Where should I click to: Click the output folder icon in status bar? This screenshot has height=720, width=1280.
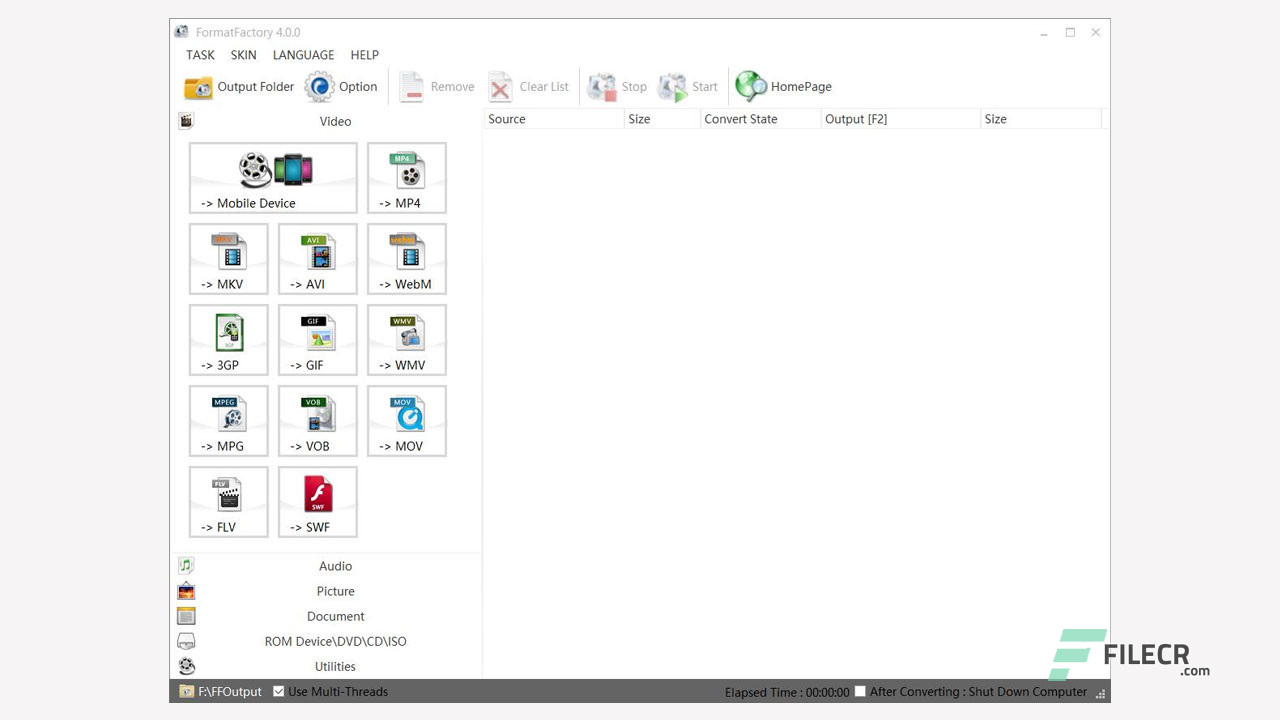pyautogui.click(x=186, y=691)
